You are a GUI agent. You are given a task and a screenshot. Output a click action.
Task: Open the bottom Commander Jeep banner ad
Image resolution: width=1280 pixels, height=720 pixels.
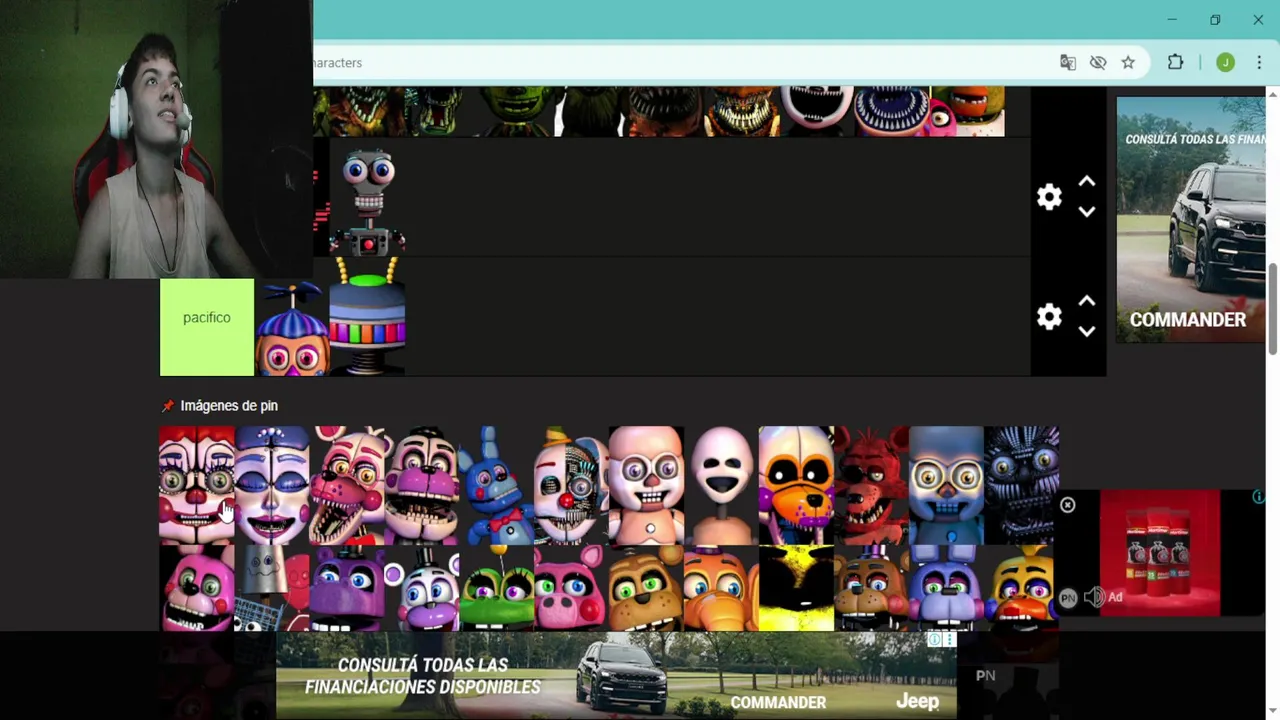[x=616, y=675]
